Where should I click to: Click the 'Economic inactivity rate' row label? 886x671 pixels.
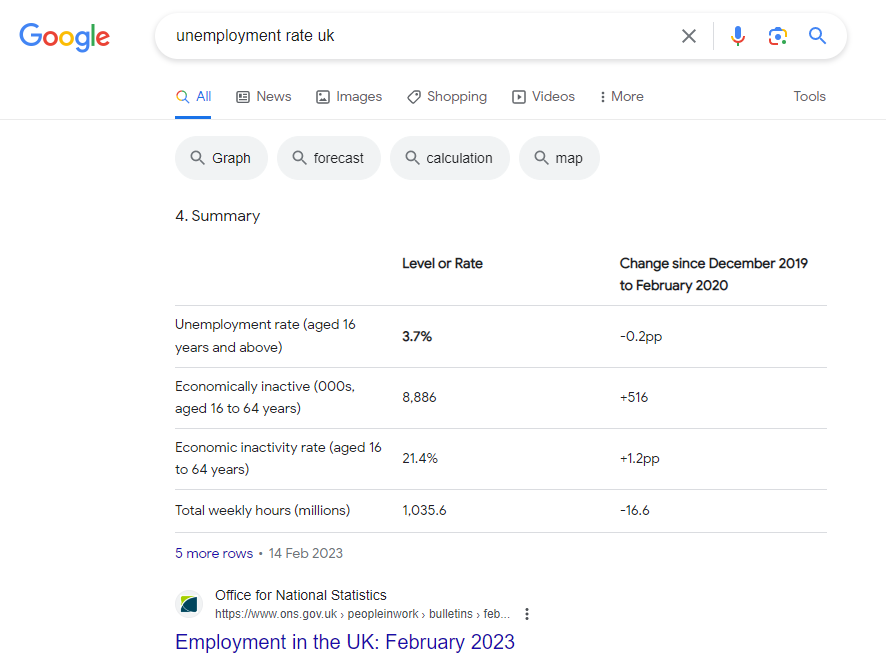coord(278,459)
